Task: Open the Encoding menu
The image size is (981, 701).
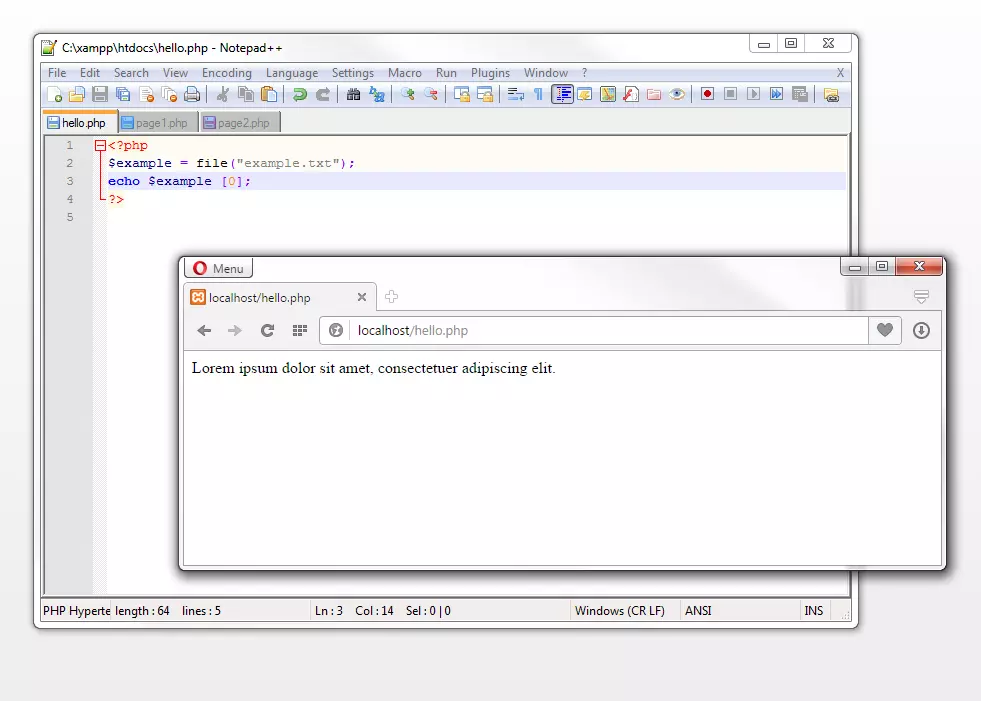Action: [226, 72]
